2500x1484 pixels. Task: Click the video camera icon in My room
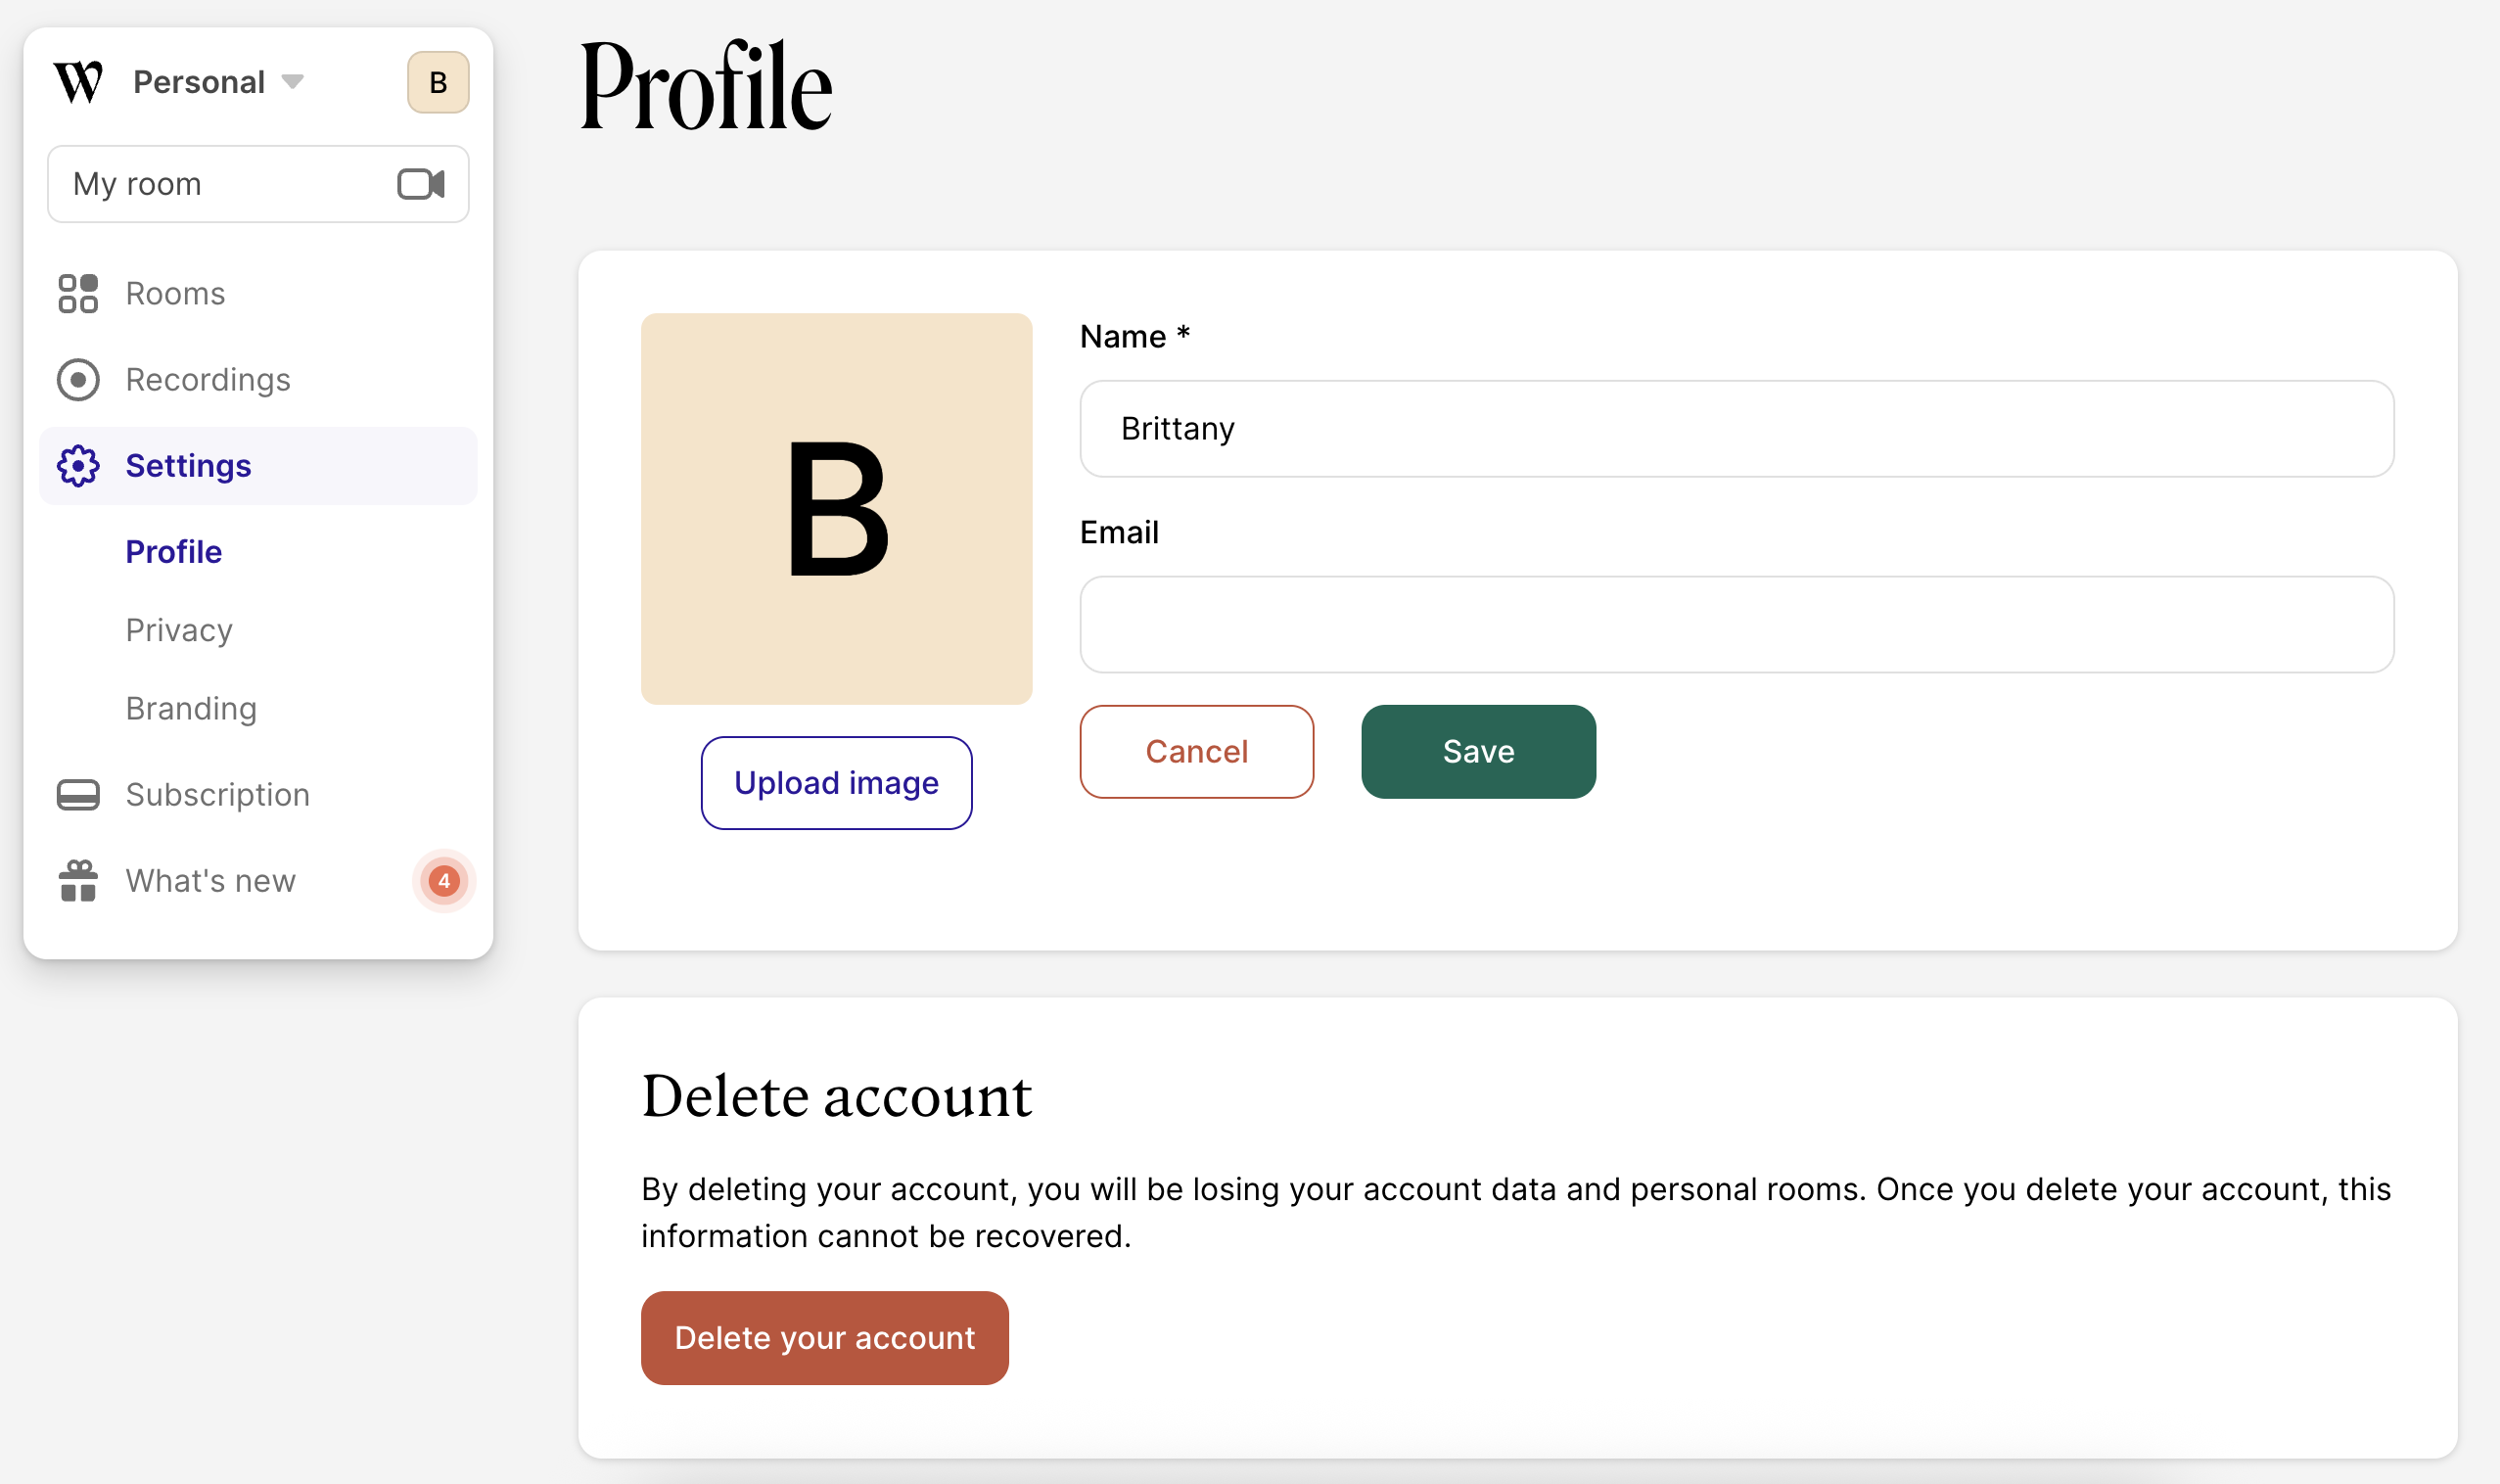coord(420,184)
